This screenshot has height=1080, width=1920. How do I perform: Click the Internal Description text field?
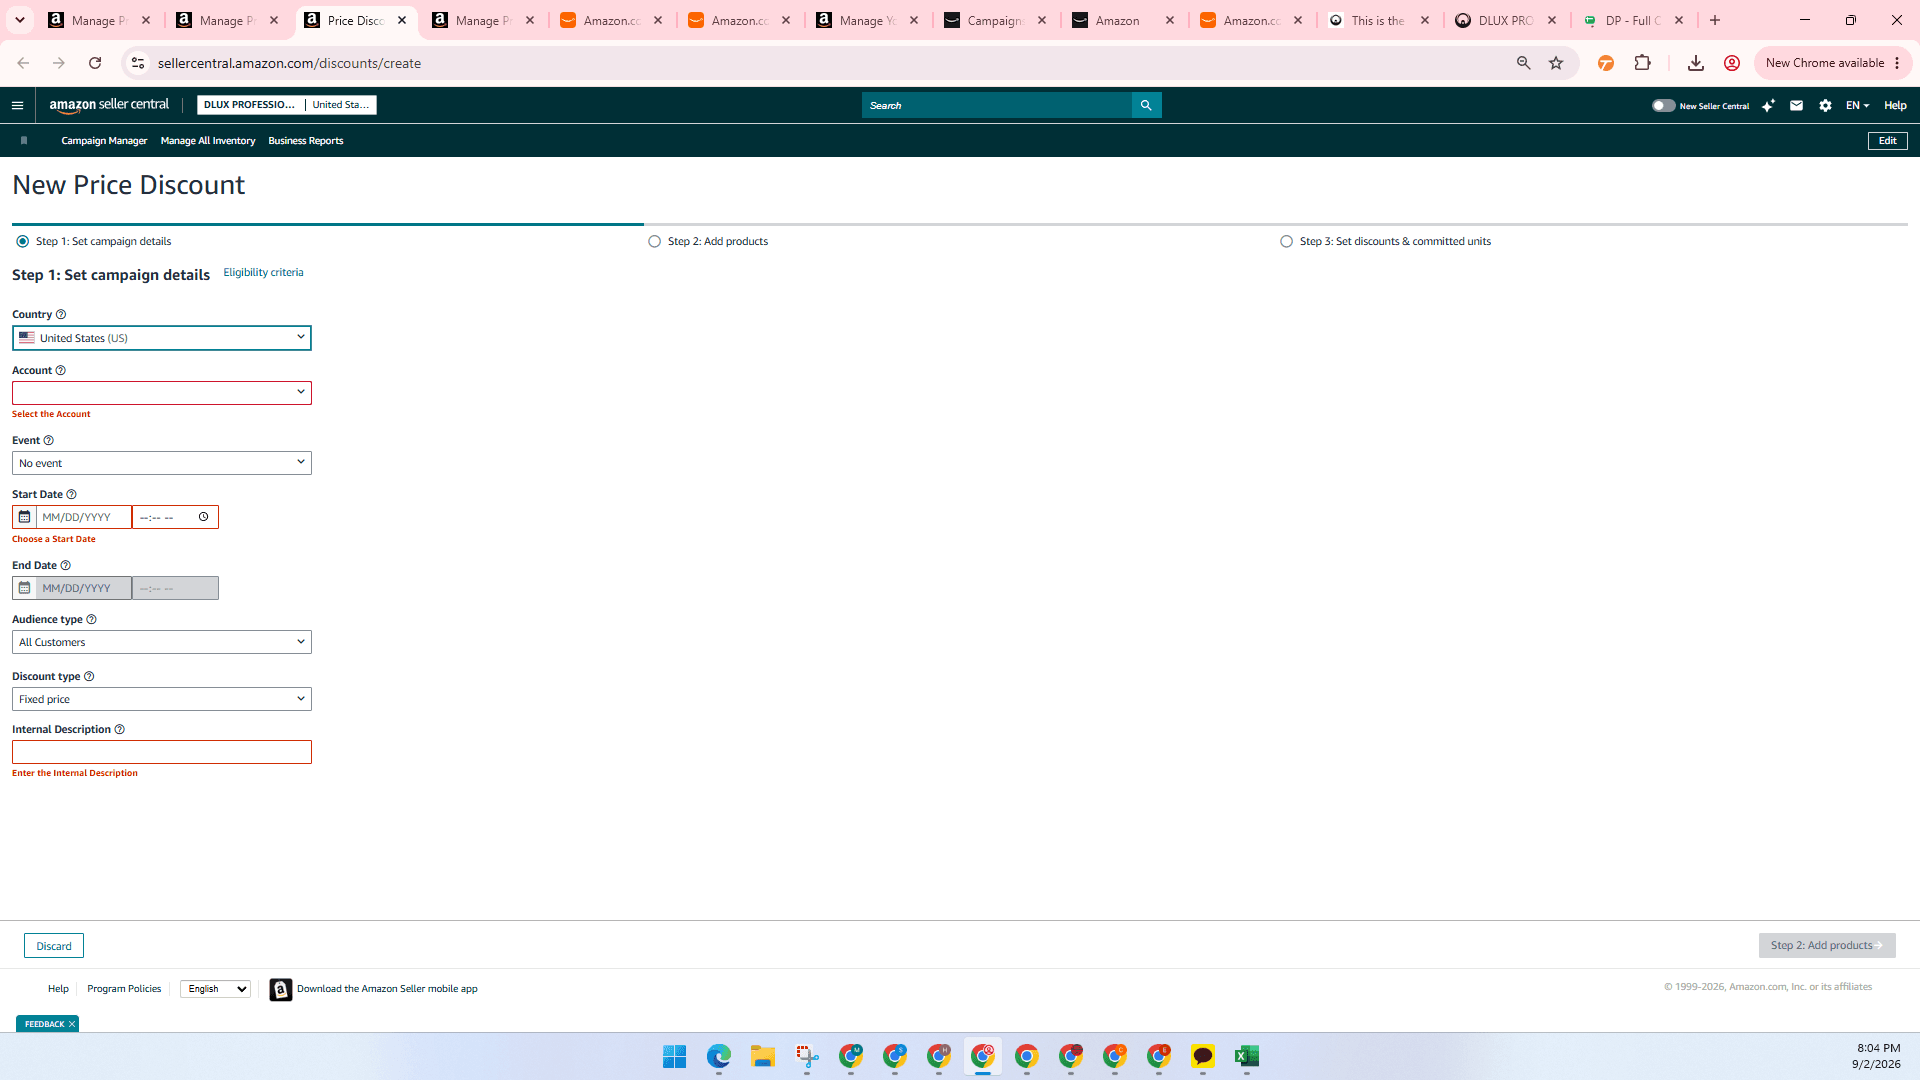(162, 752)
